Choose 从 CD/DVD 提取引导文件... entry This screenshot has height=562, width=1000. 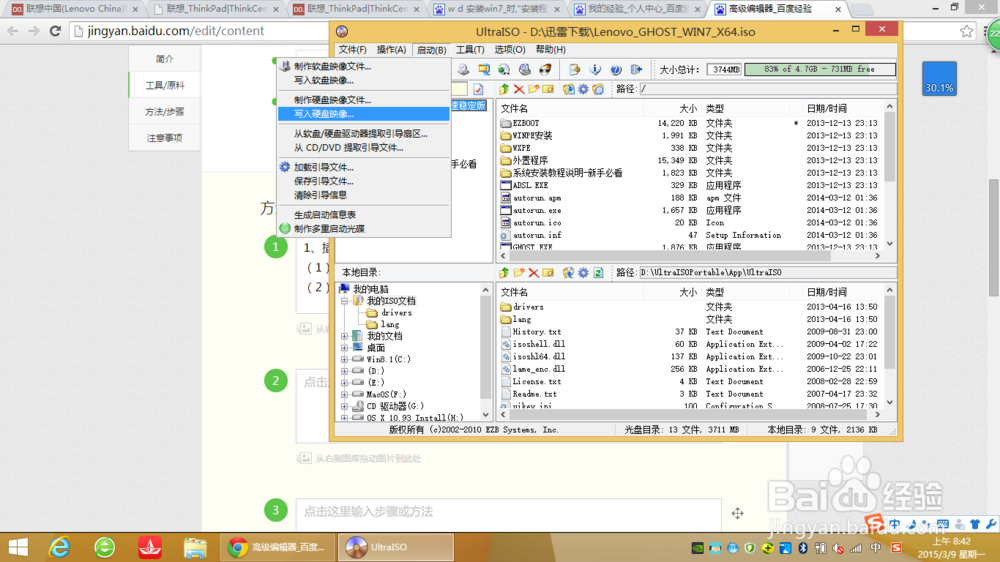click(364, 147)
